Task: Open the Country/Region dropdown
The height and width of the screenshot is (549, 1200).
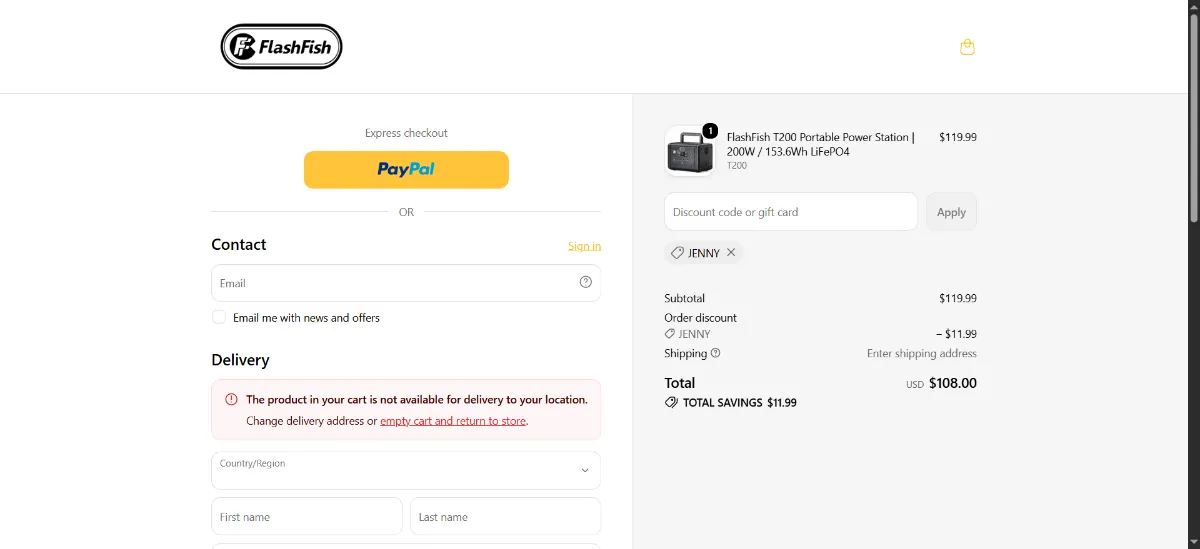Action: pyautogui.click(x=406, y=470)
